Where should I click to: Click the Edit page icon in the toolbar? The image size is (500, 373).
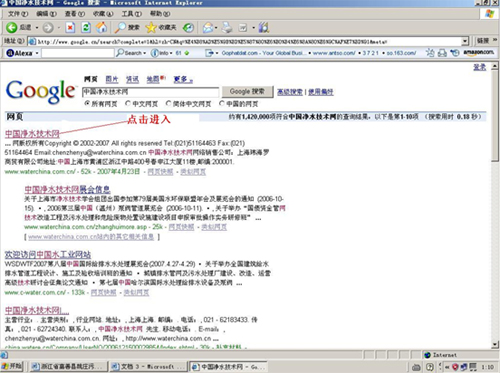pyautogui.click(x=243, y=28)
